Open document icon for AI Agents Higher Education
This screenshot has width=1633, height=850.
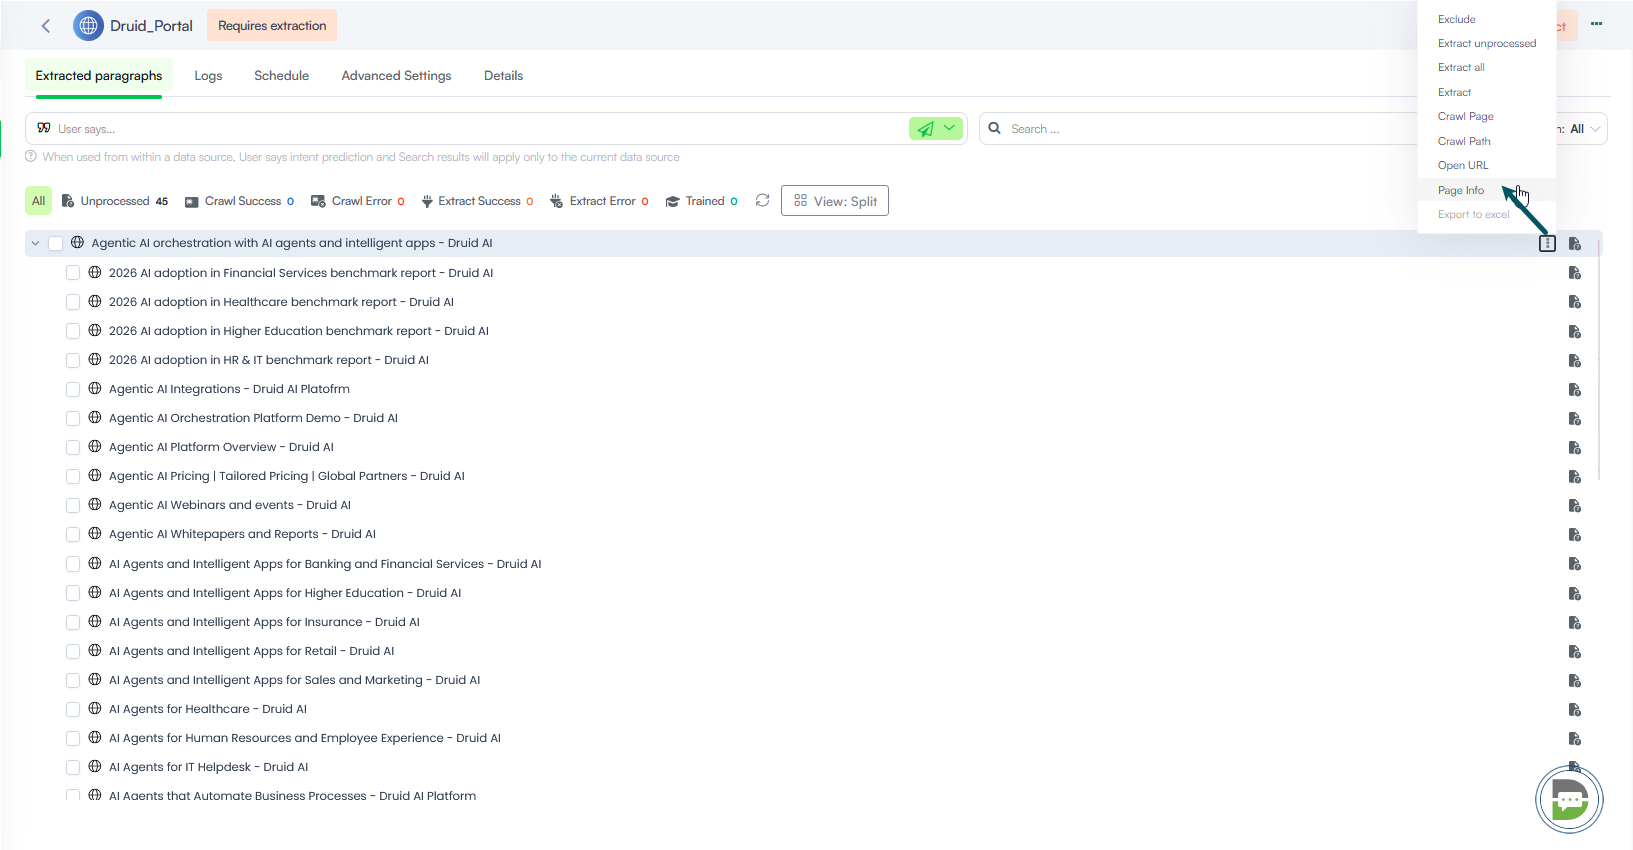tap(1575, 593)
